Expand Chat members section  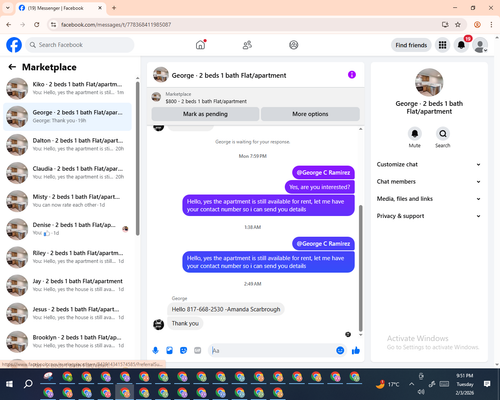tap(429, 182)
